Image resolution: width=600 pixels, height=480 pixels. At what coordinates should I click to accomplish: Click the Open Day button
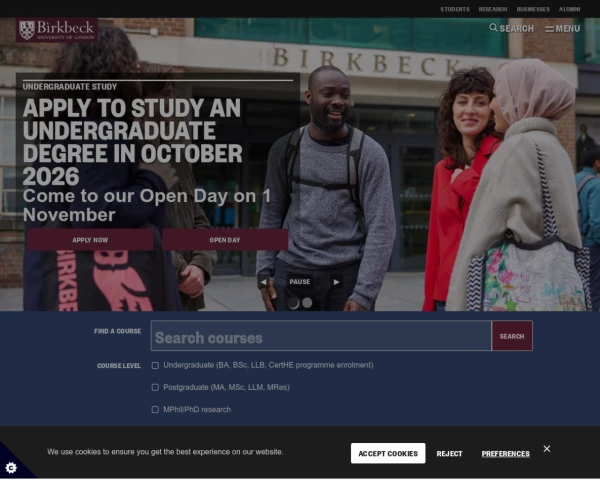pyautogui.click(x=225, y=240)
